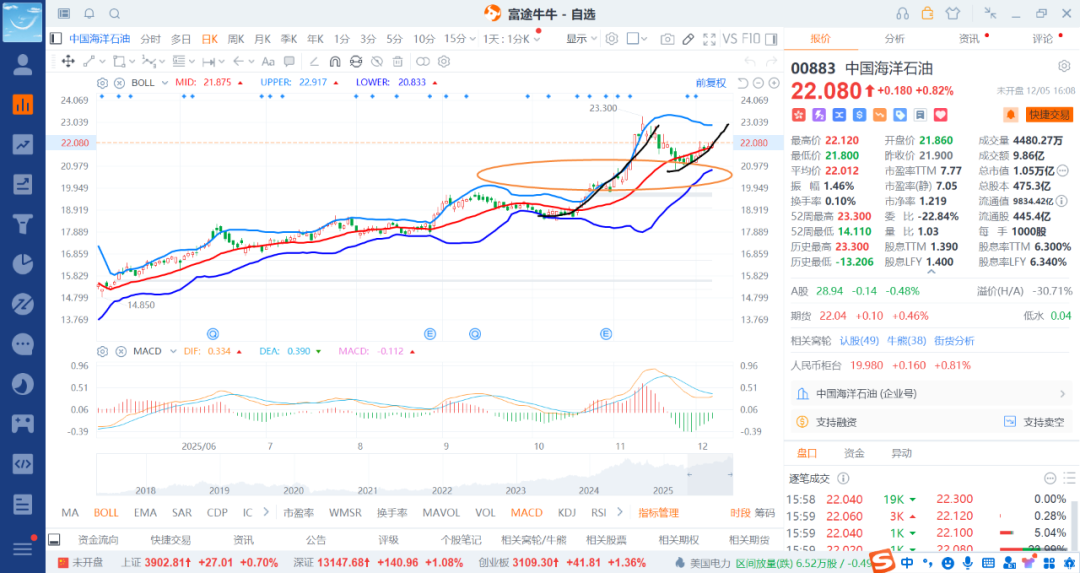Screen dimensions: 1080x573
Task: Expand more indicators chevron after IC
Action: click(x=266, y=512)
